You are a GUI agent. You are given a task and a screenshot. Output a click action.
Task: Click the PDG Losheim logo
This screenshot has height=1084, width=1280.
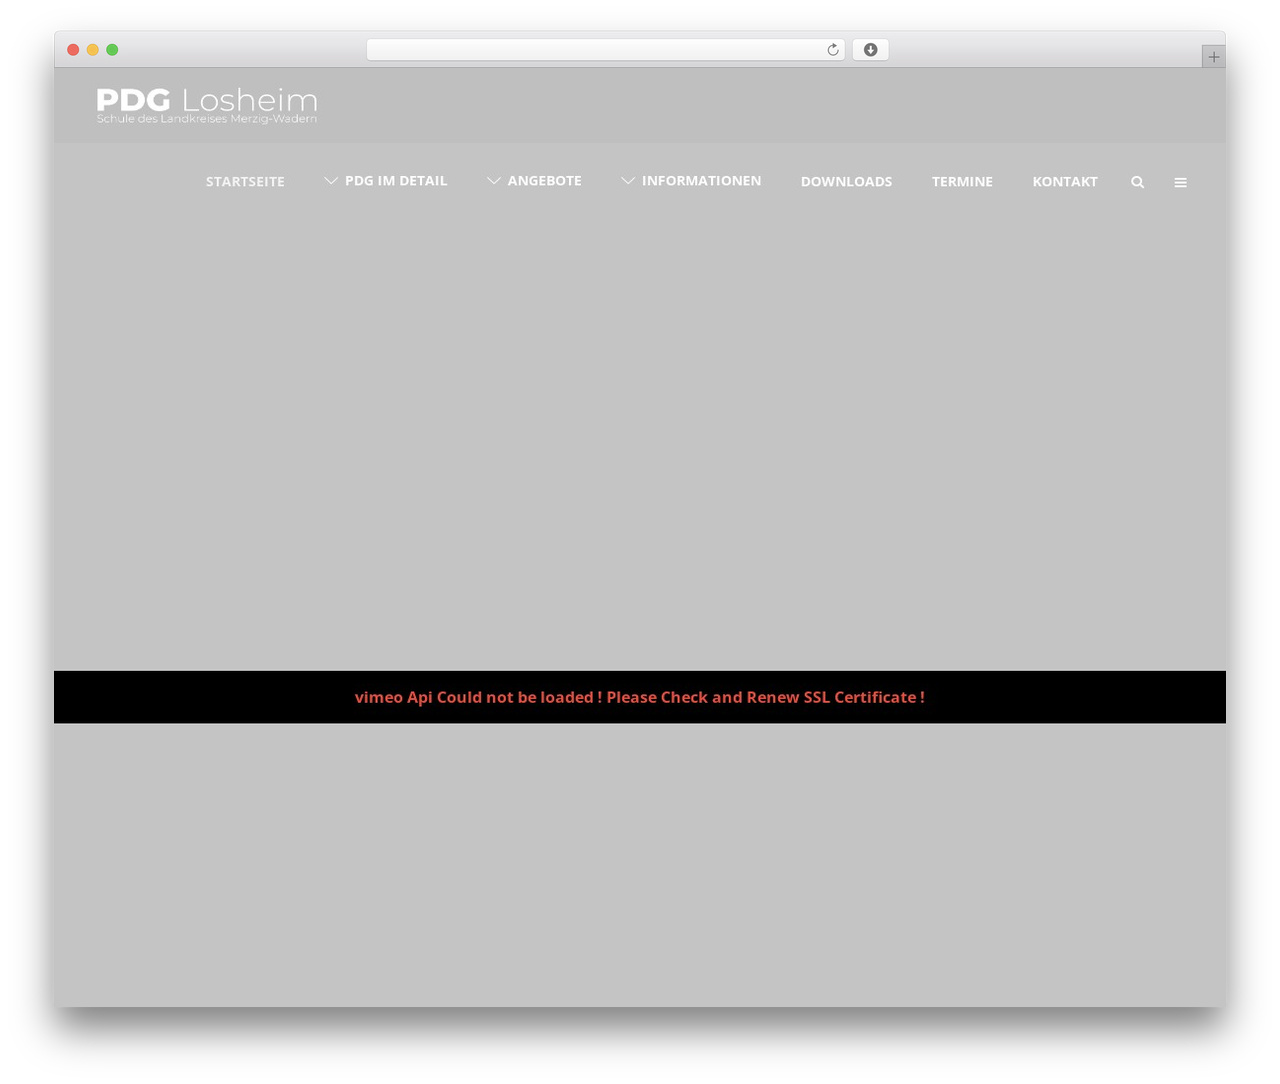(207, 105)
